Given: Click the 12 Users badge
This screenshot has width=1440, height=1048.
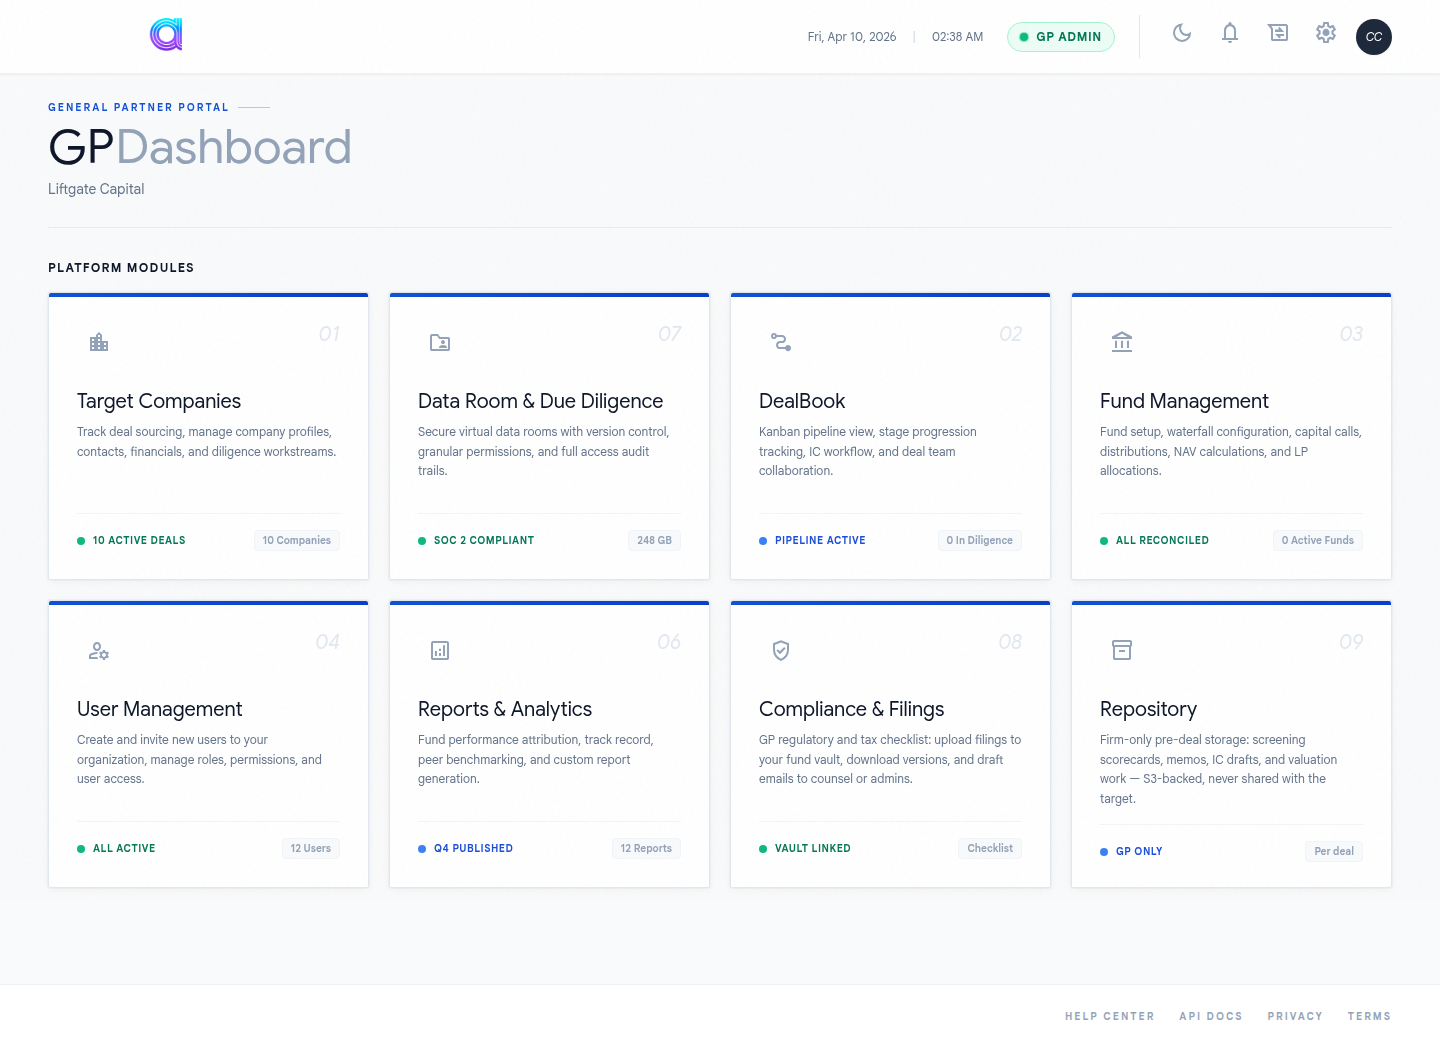Looking at the screenshot, I should point(311,848).
